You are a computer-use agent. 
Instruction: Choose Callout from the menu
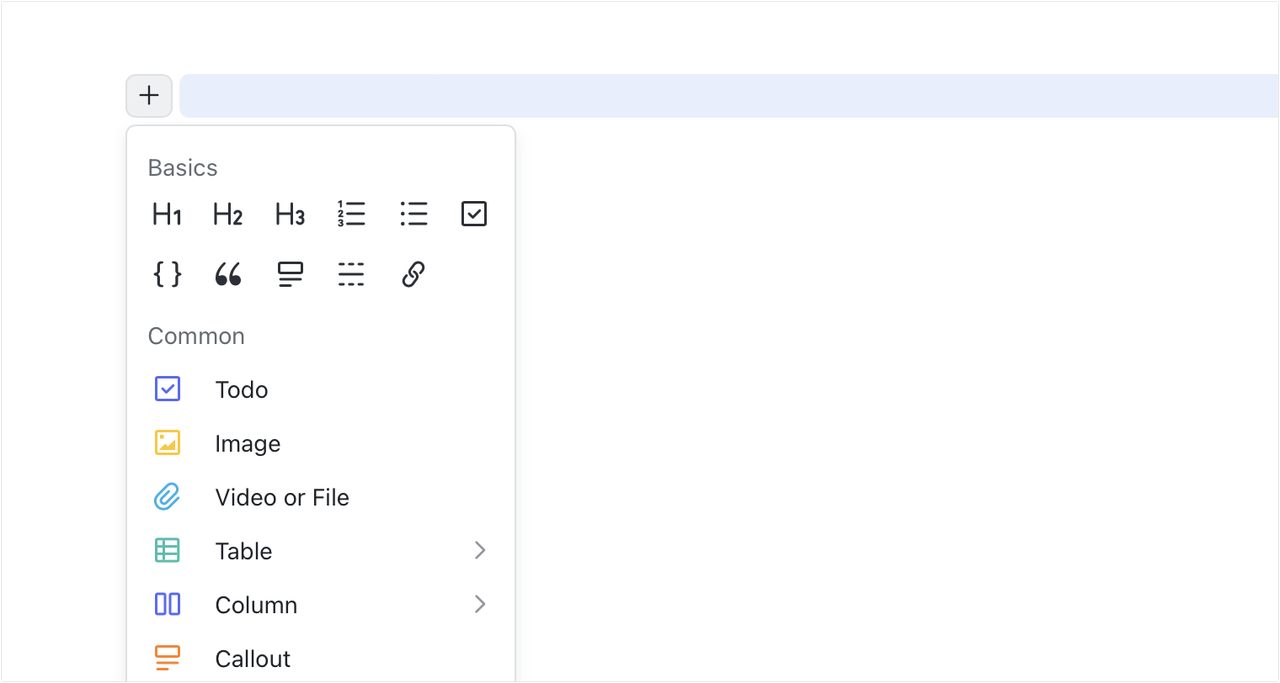coord(252,658)
